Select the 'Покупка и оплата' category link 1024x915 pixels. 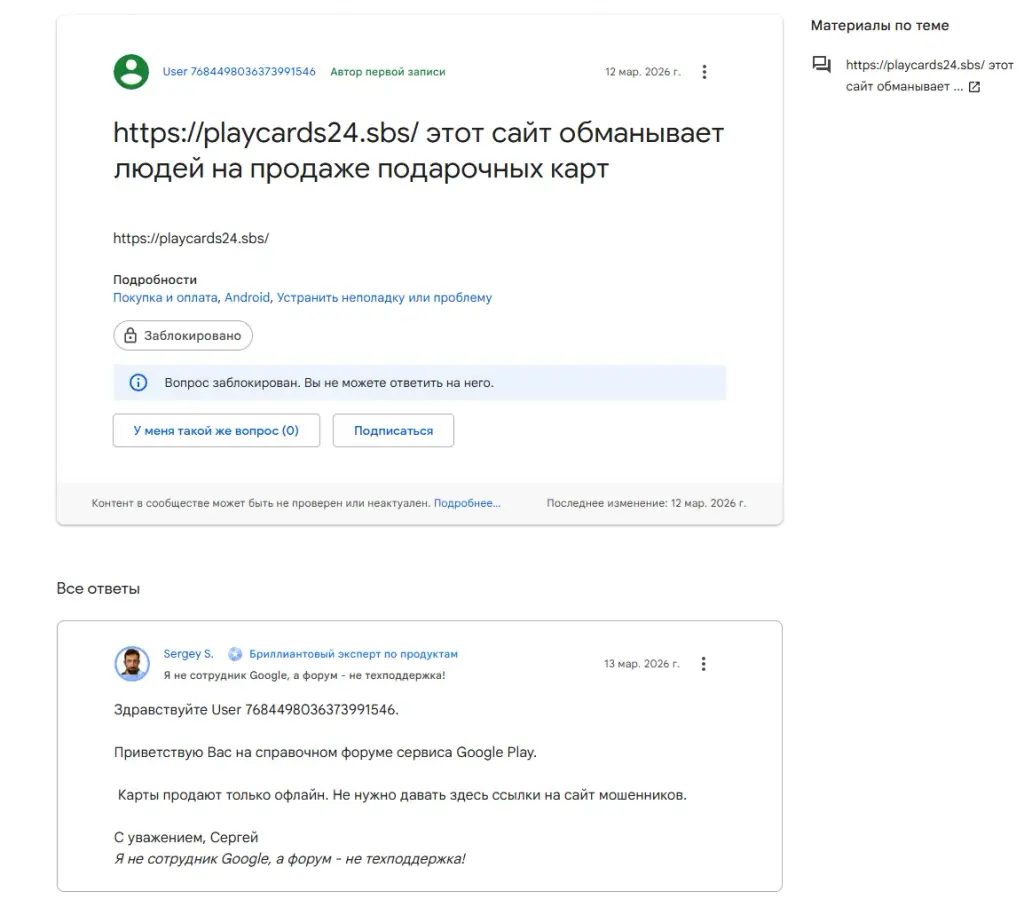click(165, 298)
